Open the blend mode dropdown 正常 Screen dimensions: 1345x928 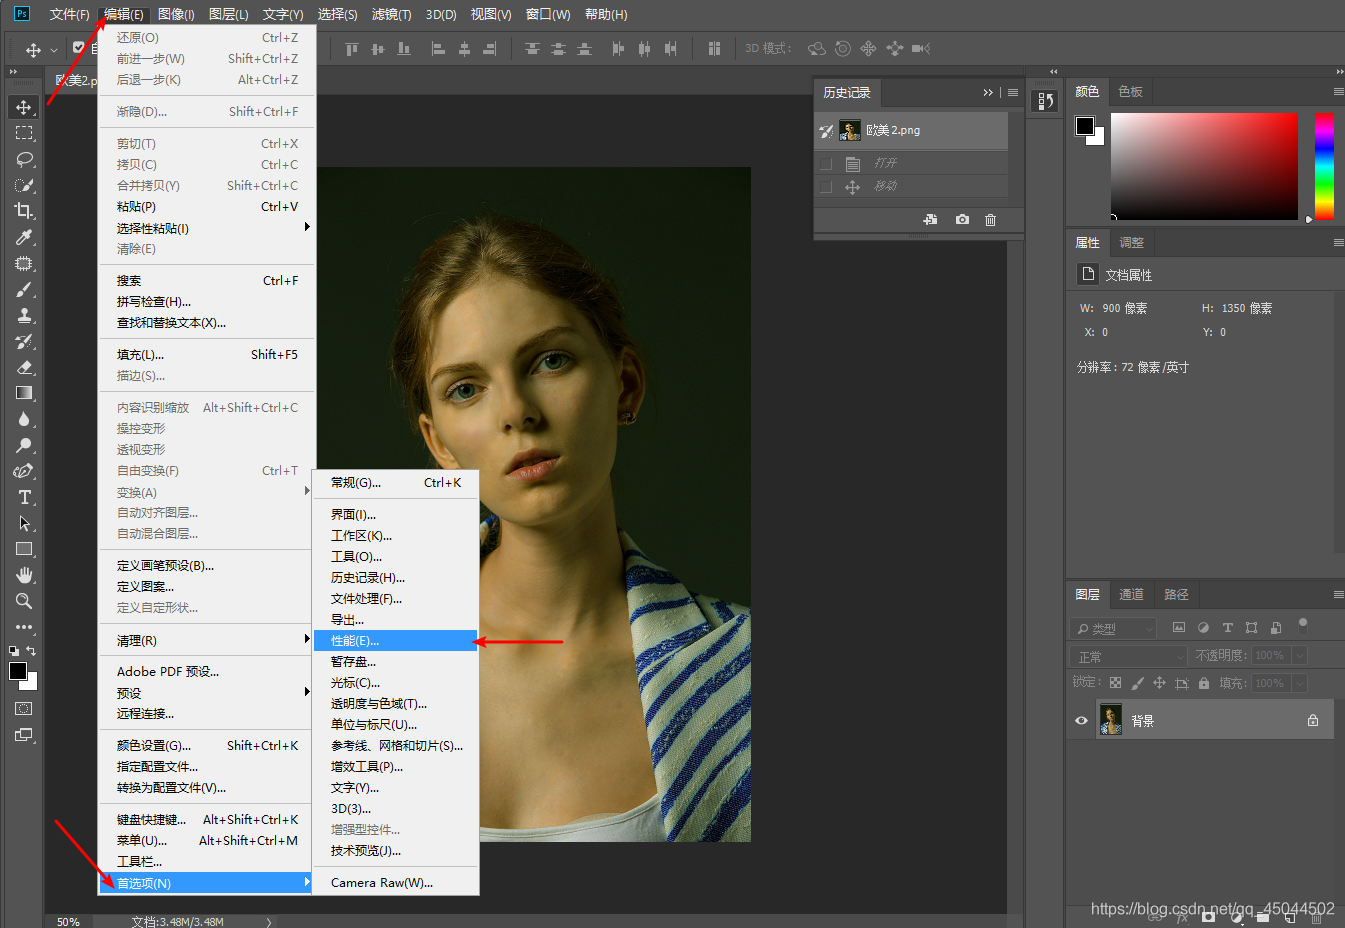click(x=1129, y=656)
